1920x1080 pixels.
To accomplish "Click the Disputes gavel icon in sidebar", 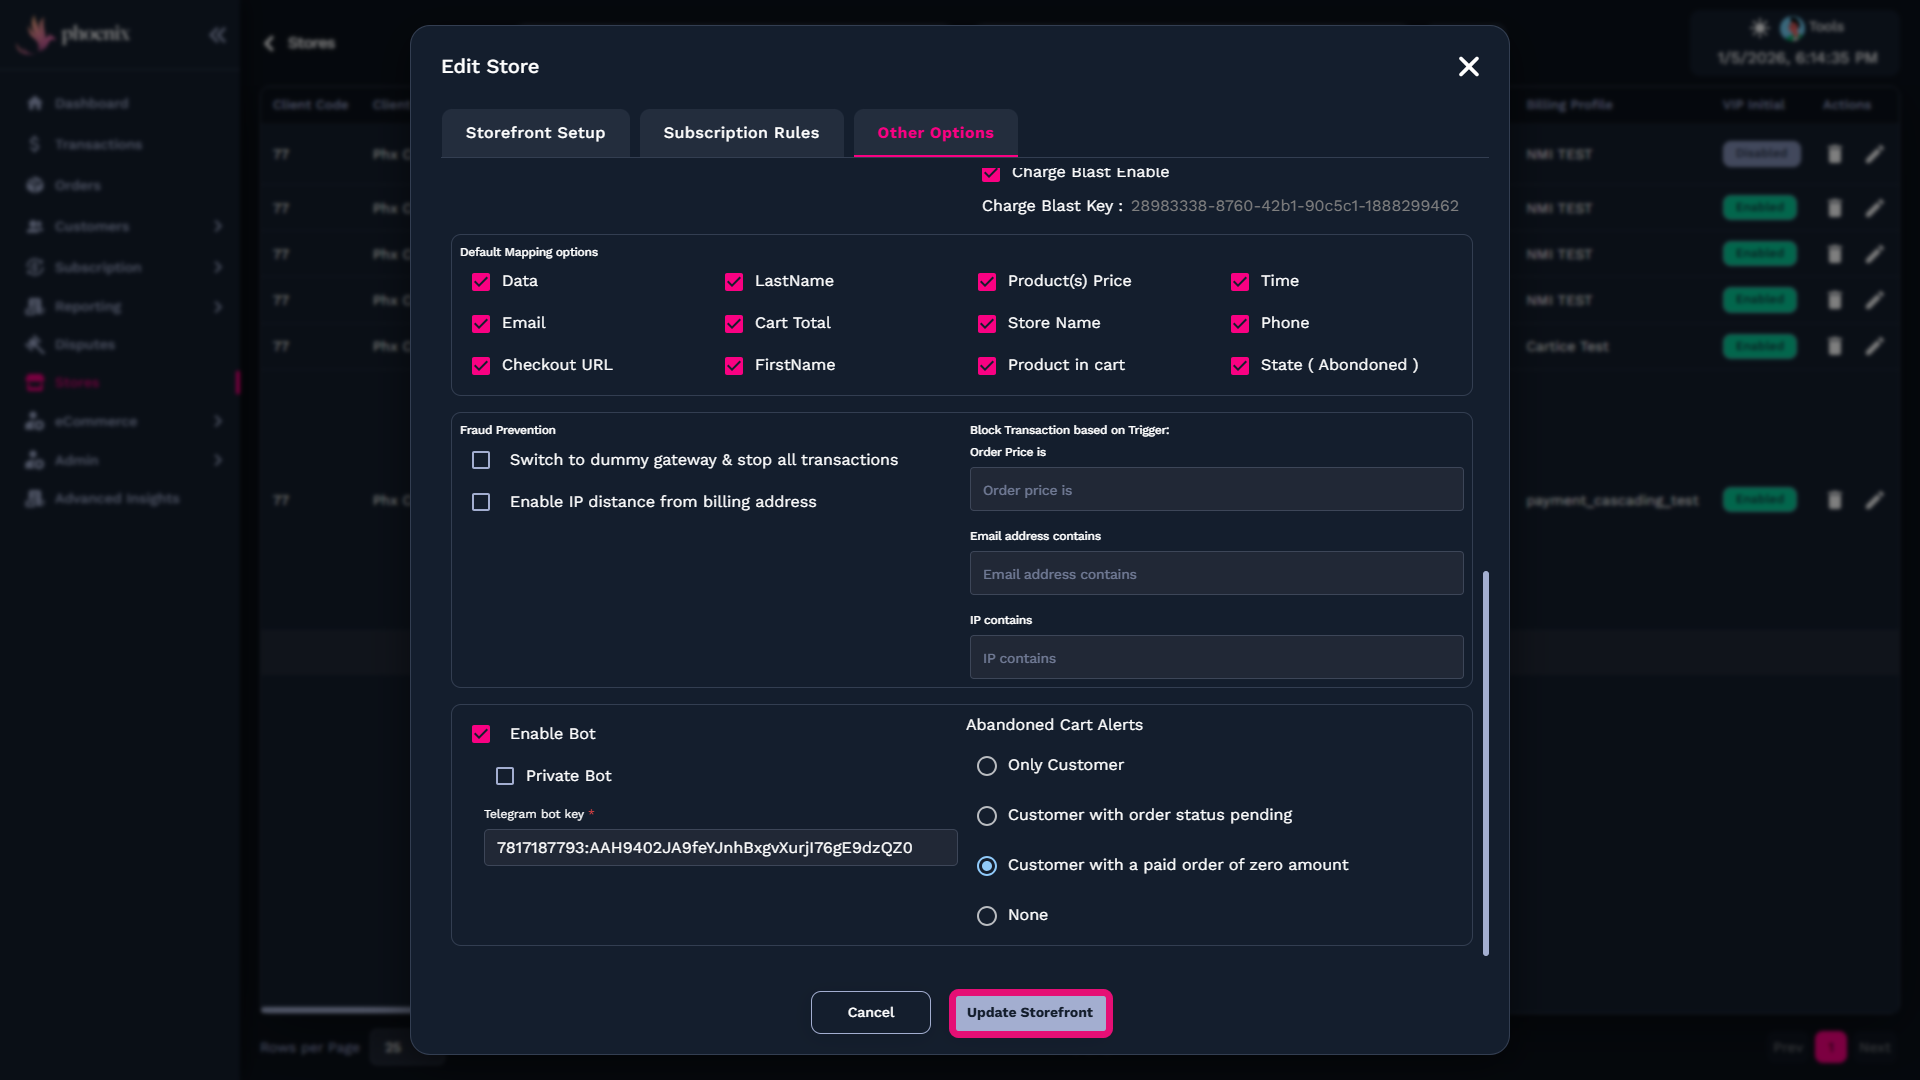I will 35,344.
